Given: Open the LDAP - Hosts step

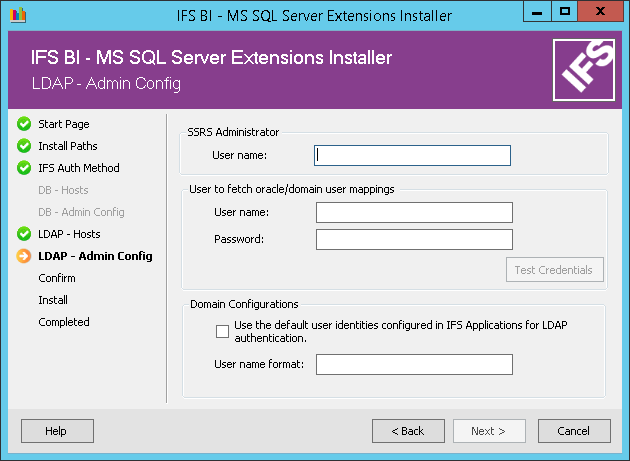Looking at the screenshot, I should point(69,234).
